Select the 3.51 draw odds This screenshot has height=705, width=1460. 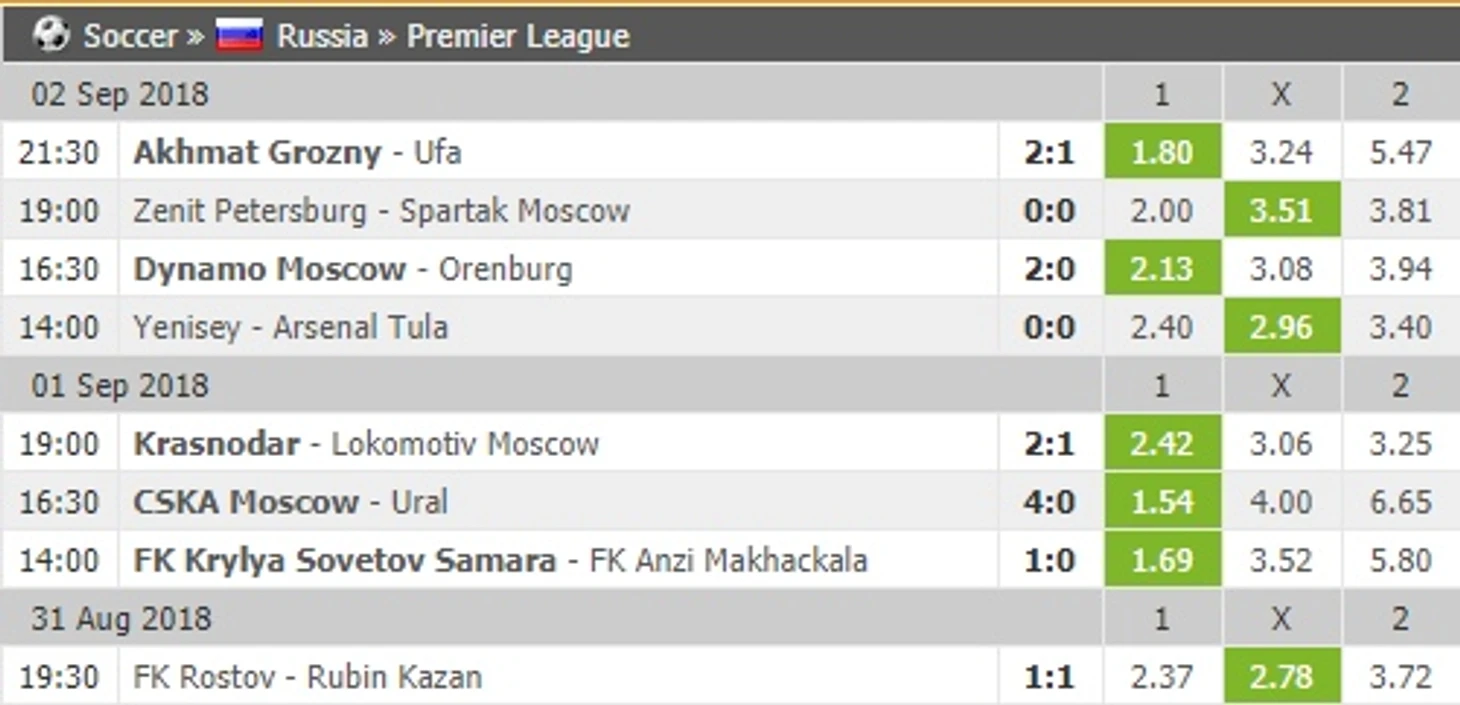[1282, 210]
